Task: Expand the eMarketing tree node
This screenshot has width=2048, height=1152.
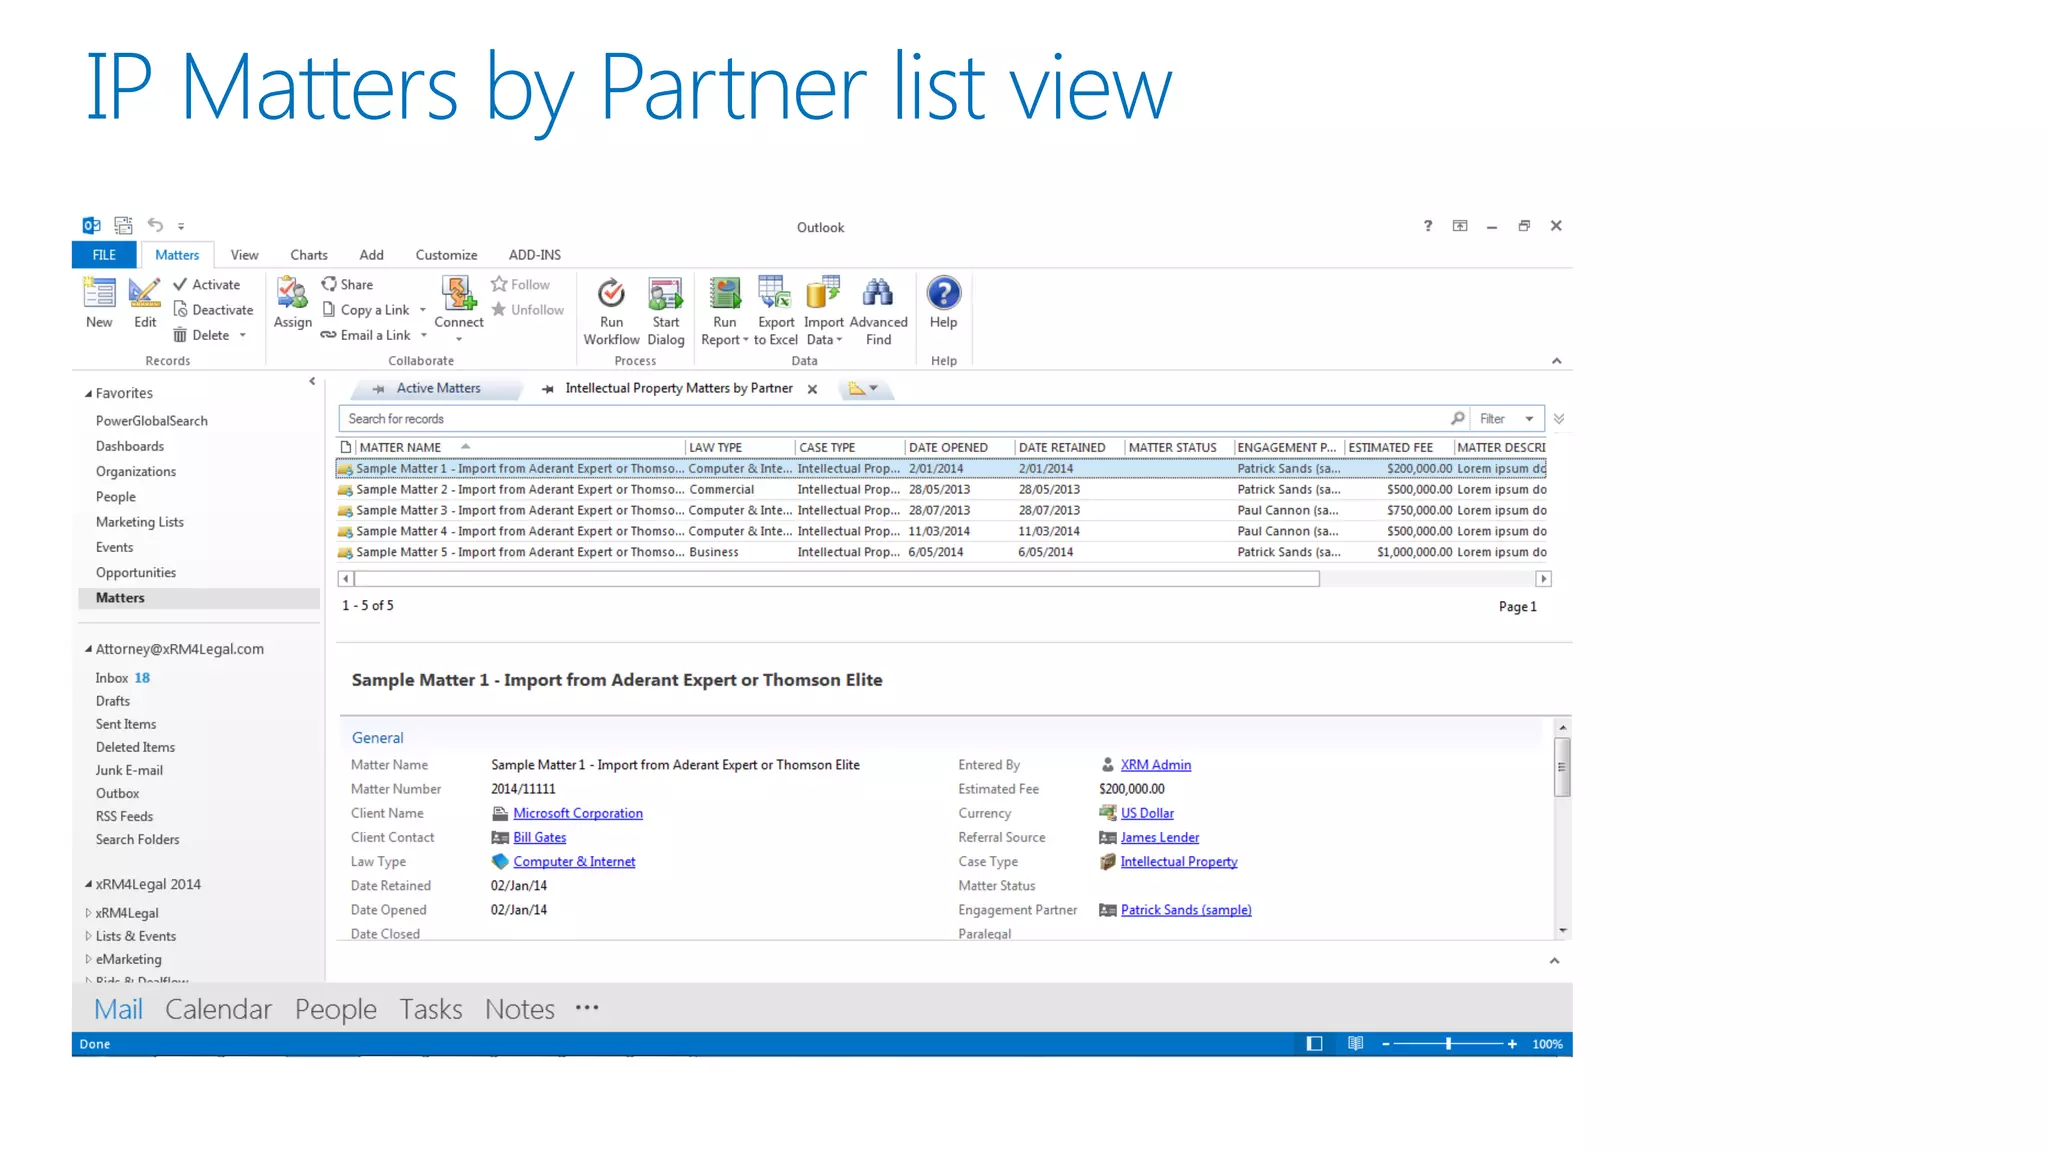Action: pos(88,959)
